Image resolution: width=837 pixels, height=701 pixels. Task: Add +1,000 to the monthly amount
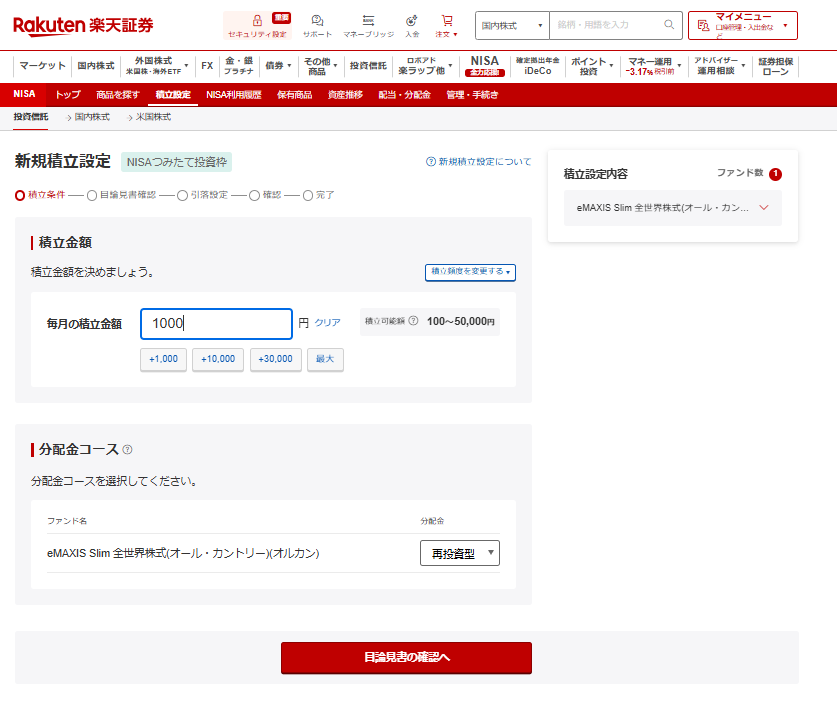(x=163, y=359)
